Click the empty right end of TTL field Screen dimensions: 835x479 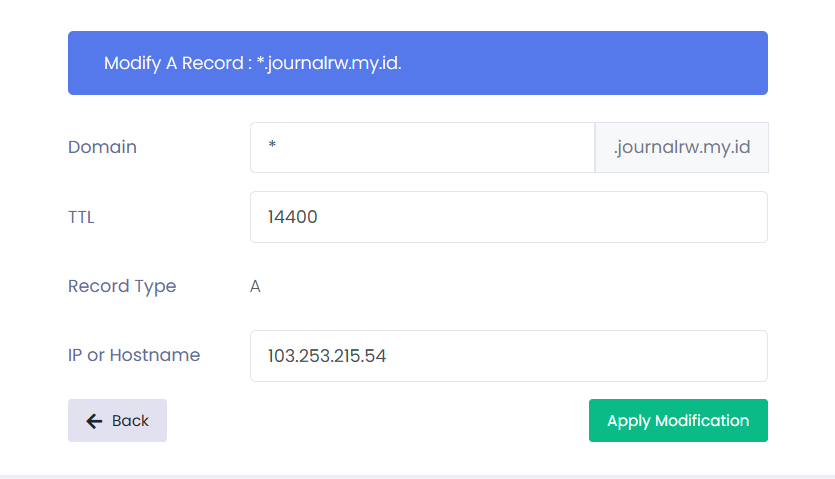pos(720,217)
